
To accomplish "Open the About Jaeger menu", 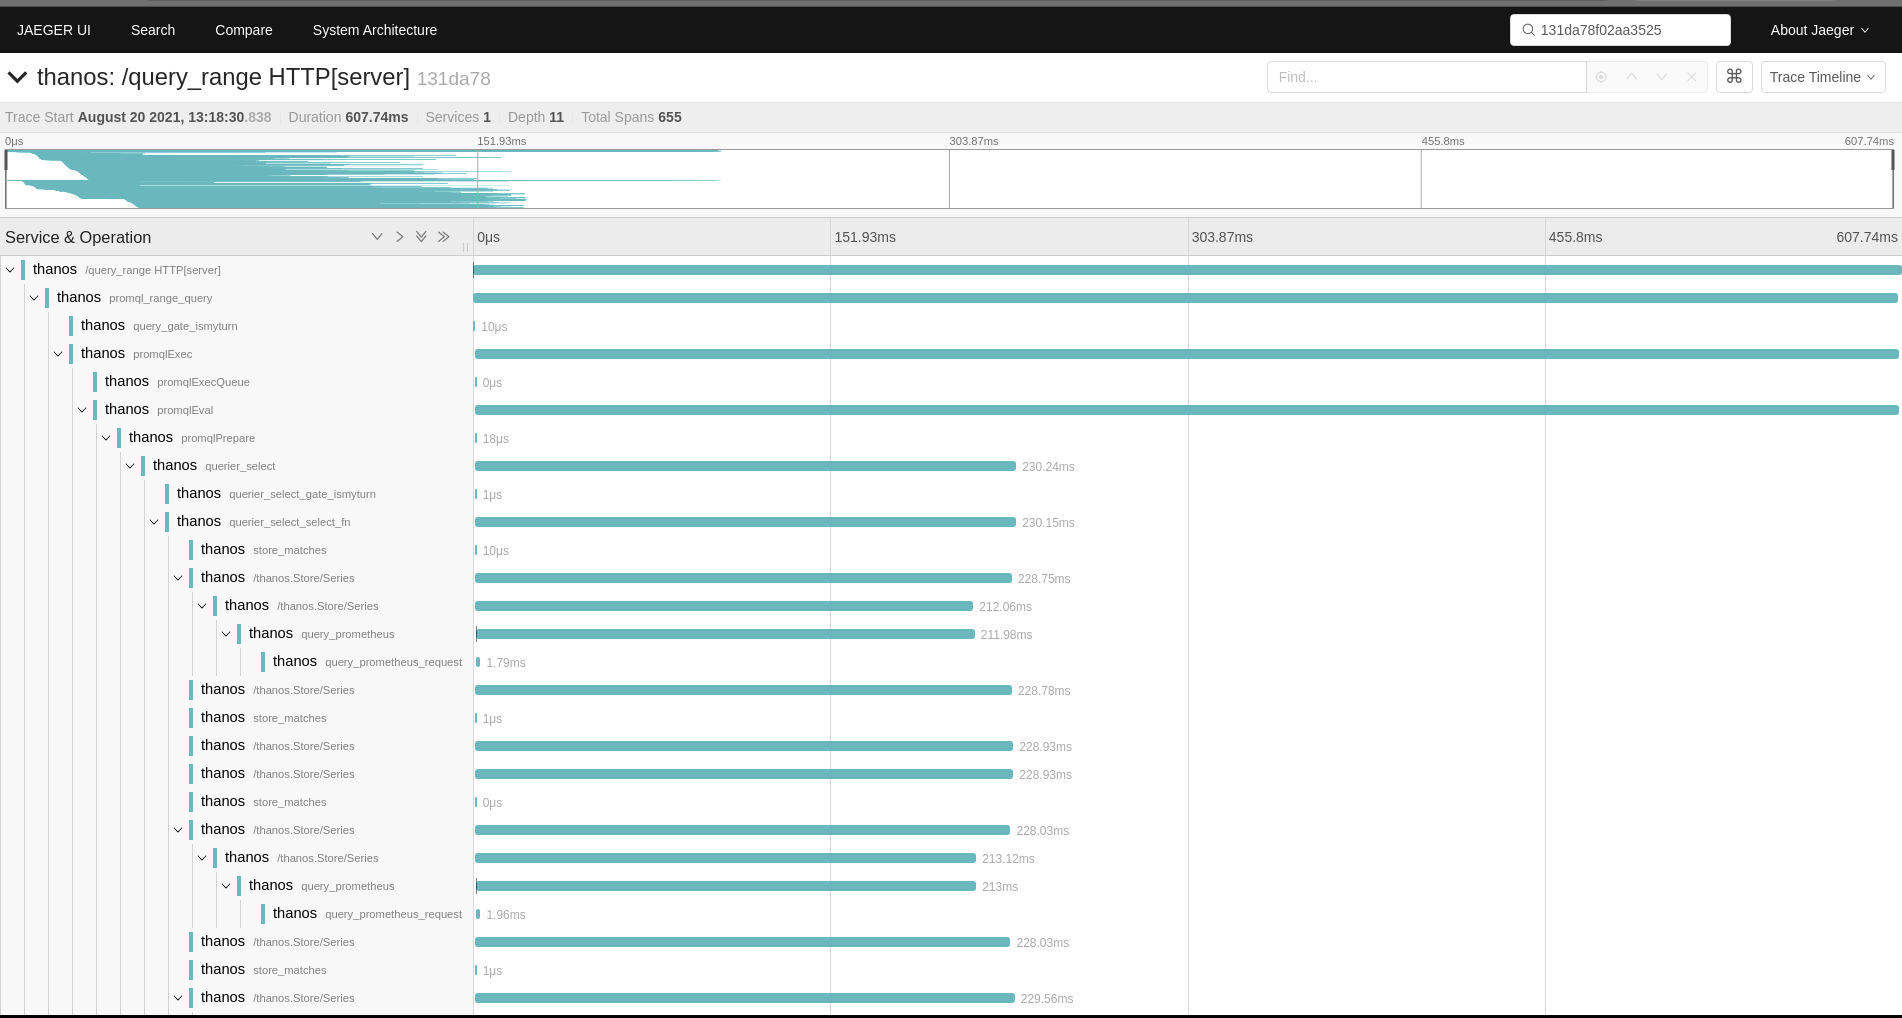I will click(1819, 30).
